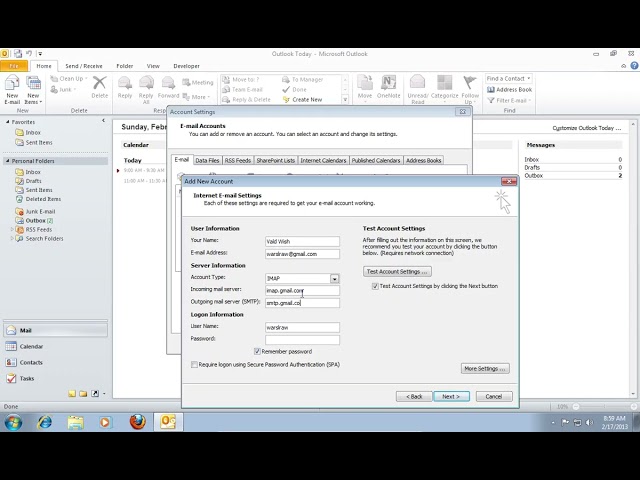Screen dimensions: 640x480
Task: Click the Back button
Action: pyautogui.click(x=414, y=396)
